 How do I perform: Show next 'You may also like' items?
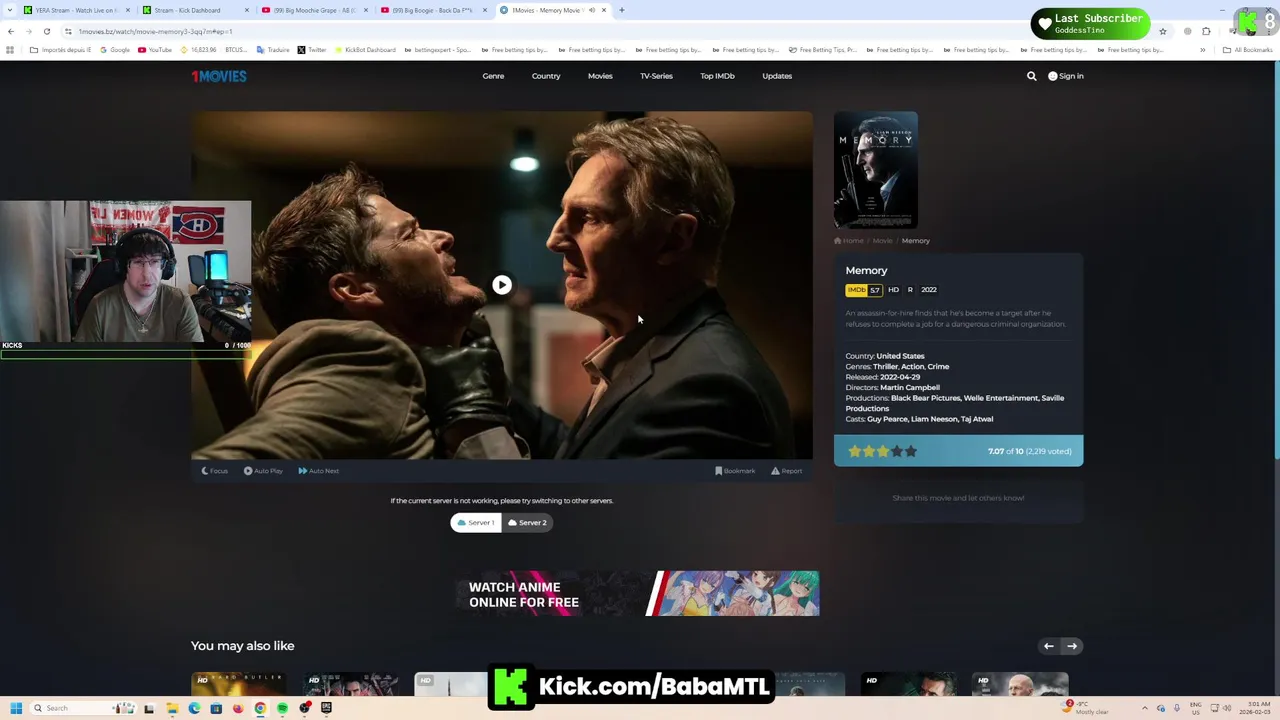point(1072,646)
